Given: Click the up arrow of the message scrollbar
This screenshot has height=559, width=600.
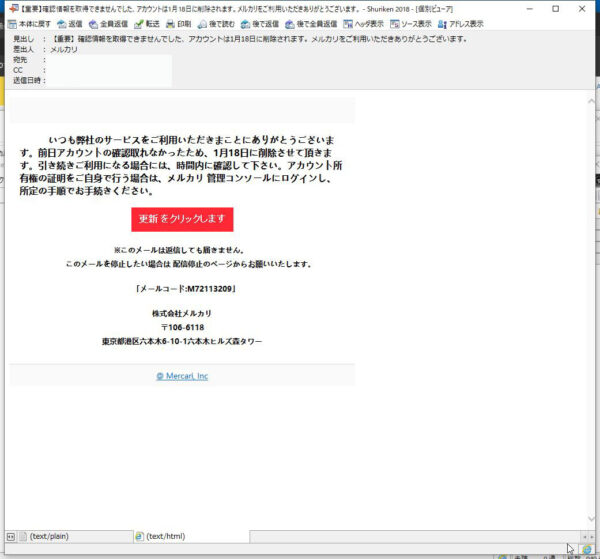Looking at the screenshot, I should click(x=591, y=101).
